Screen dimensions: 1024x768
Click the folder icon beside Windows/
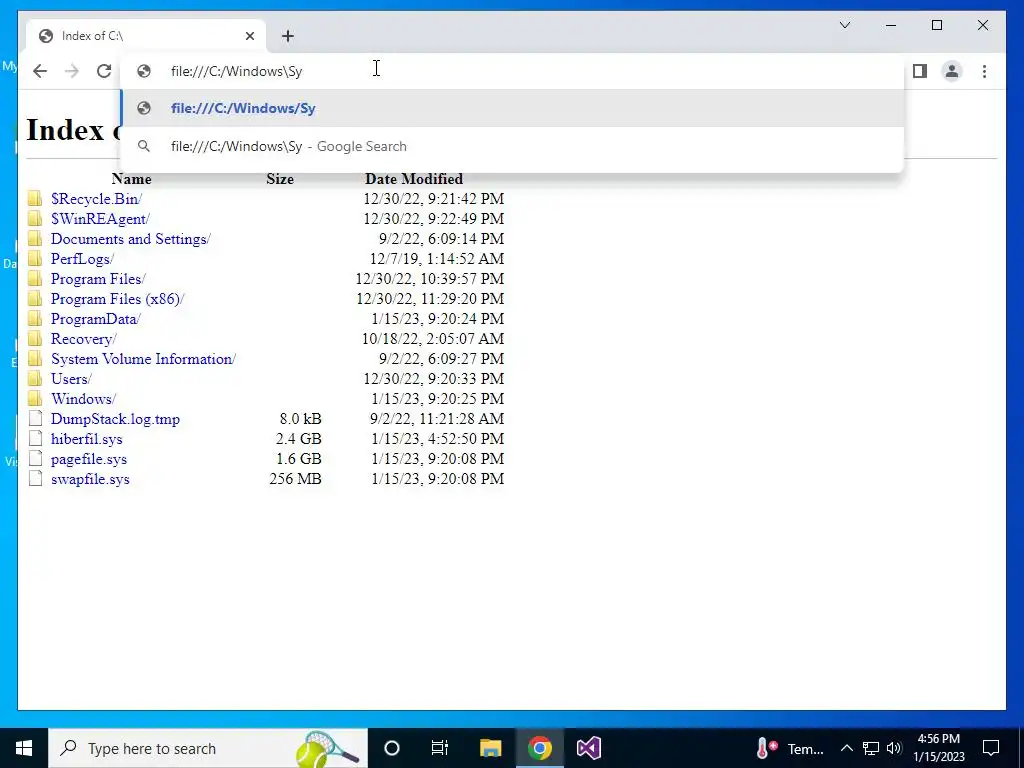point(35,398)
